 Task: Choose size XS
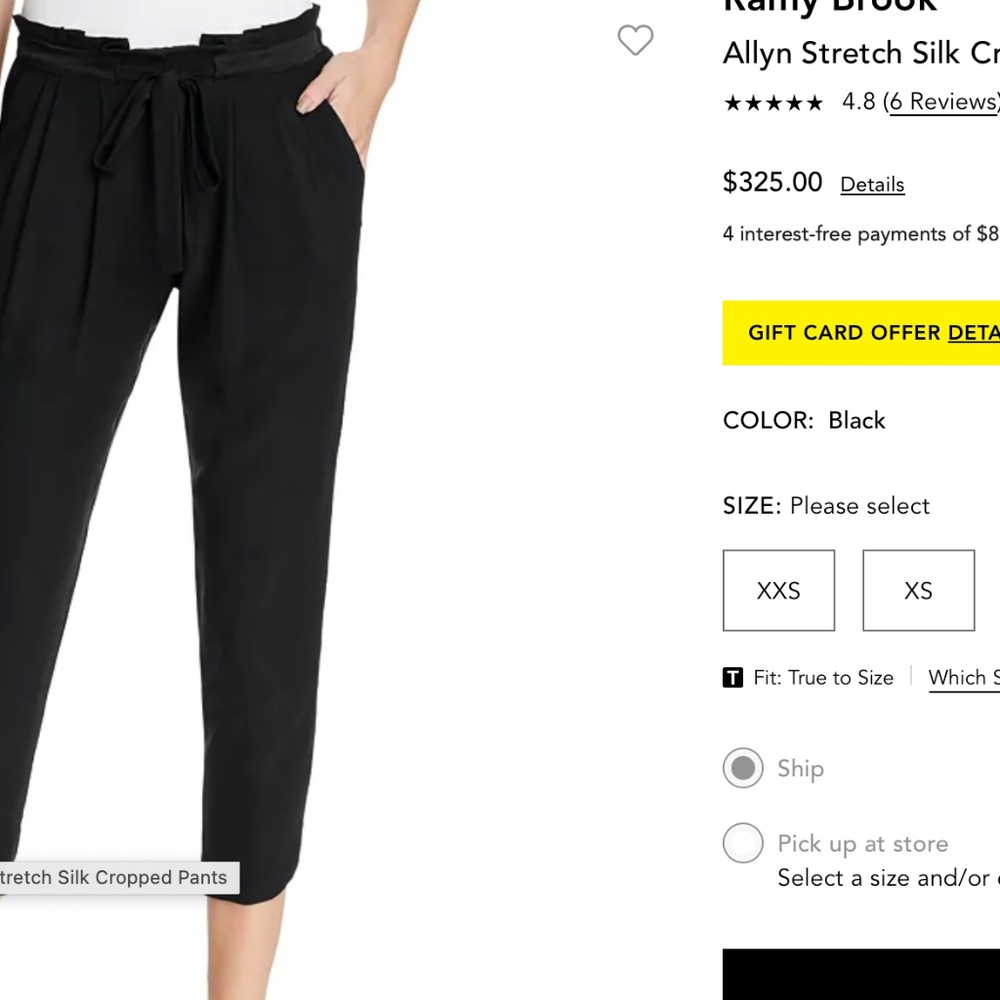click(917, 590)
